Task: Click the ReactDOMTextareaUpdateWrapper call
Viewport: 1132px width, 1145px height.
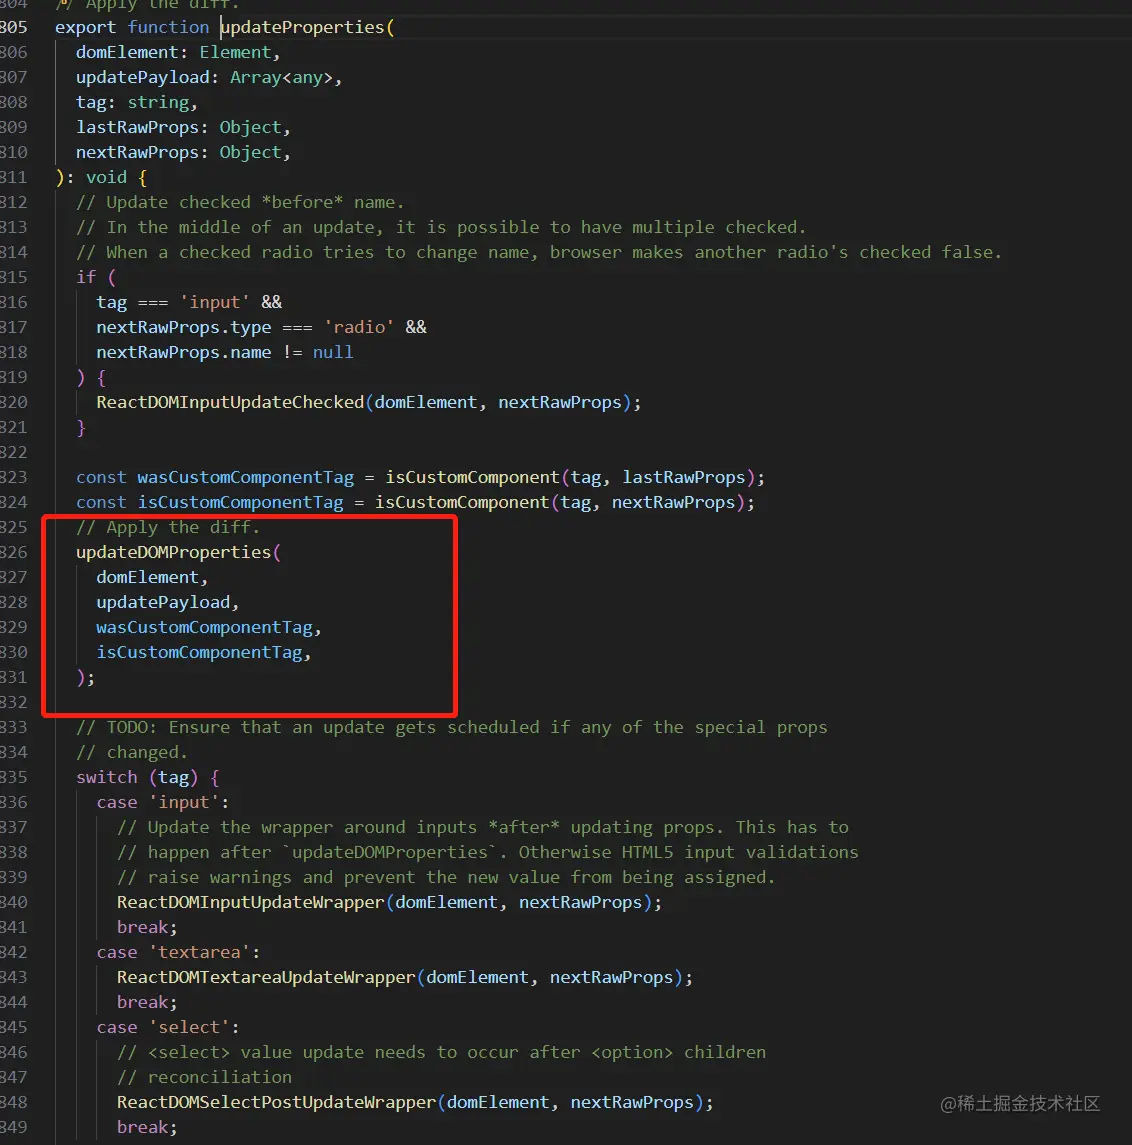Action: [266, 977]
